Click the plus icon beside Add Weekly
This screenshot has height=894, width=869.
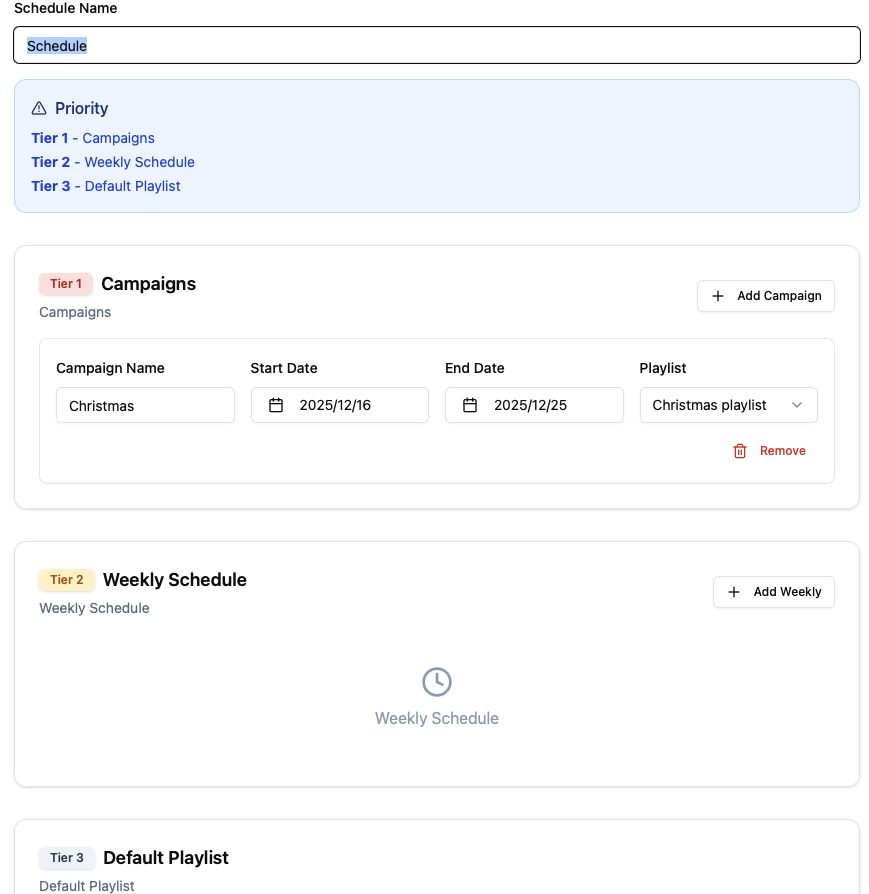click(734, 592)
